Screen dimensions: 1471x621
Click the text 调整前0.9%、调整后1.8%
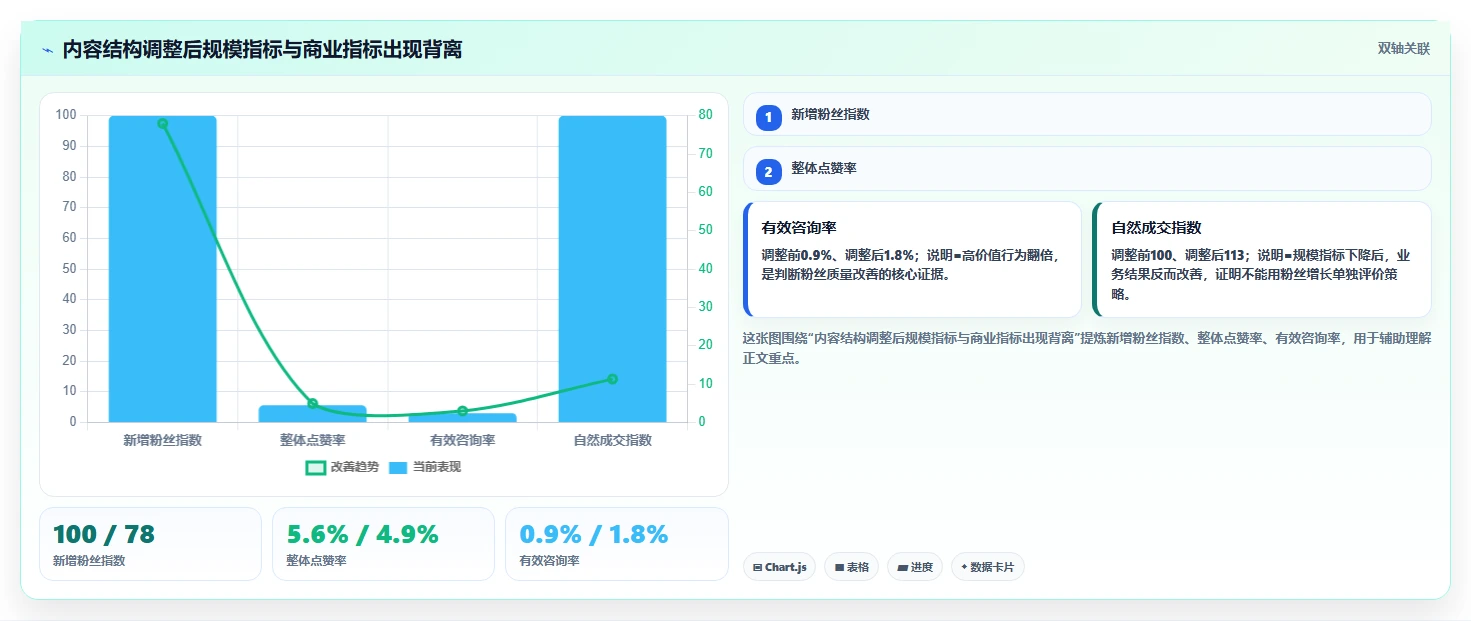(838, 255)
